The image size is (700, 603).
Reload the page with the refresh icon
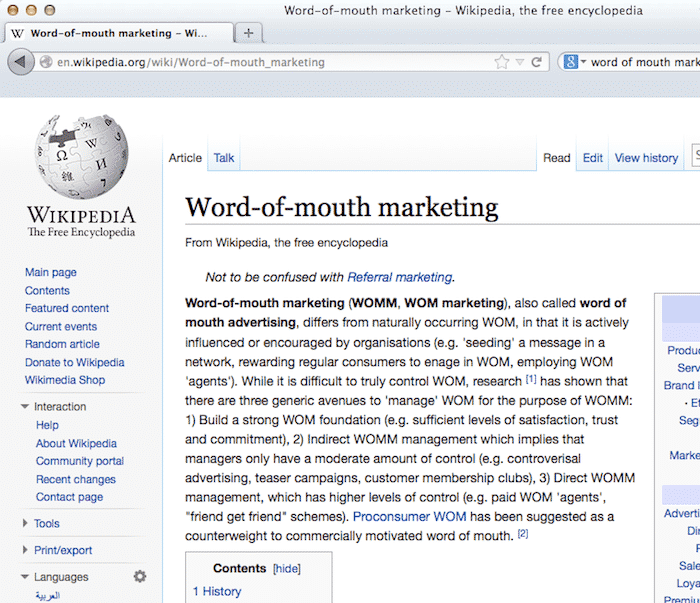[x=537, y=62]
